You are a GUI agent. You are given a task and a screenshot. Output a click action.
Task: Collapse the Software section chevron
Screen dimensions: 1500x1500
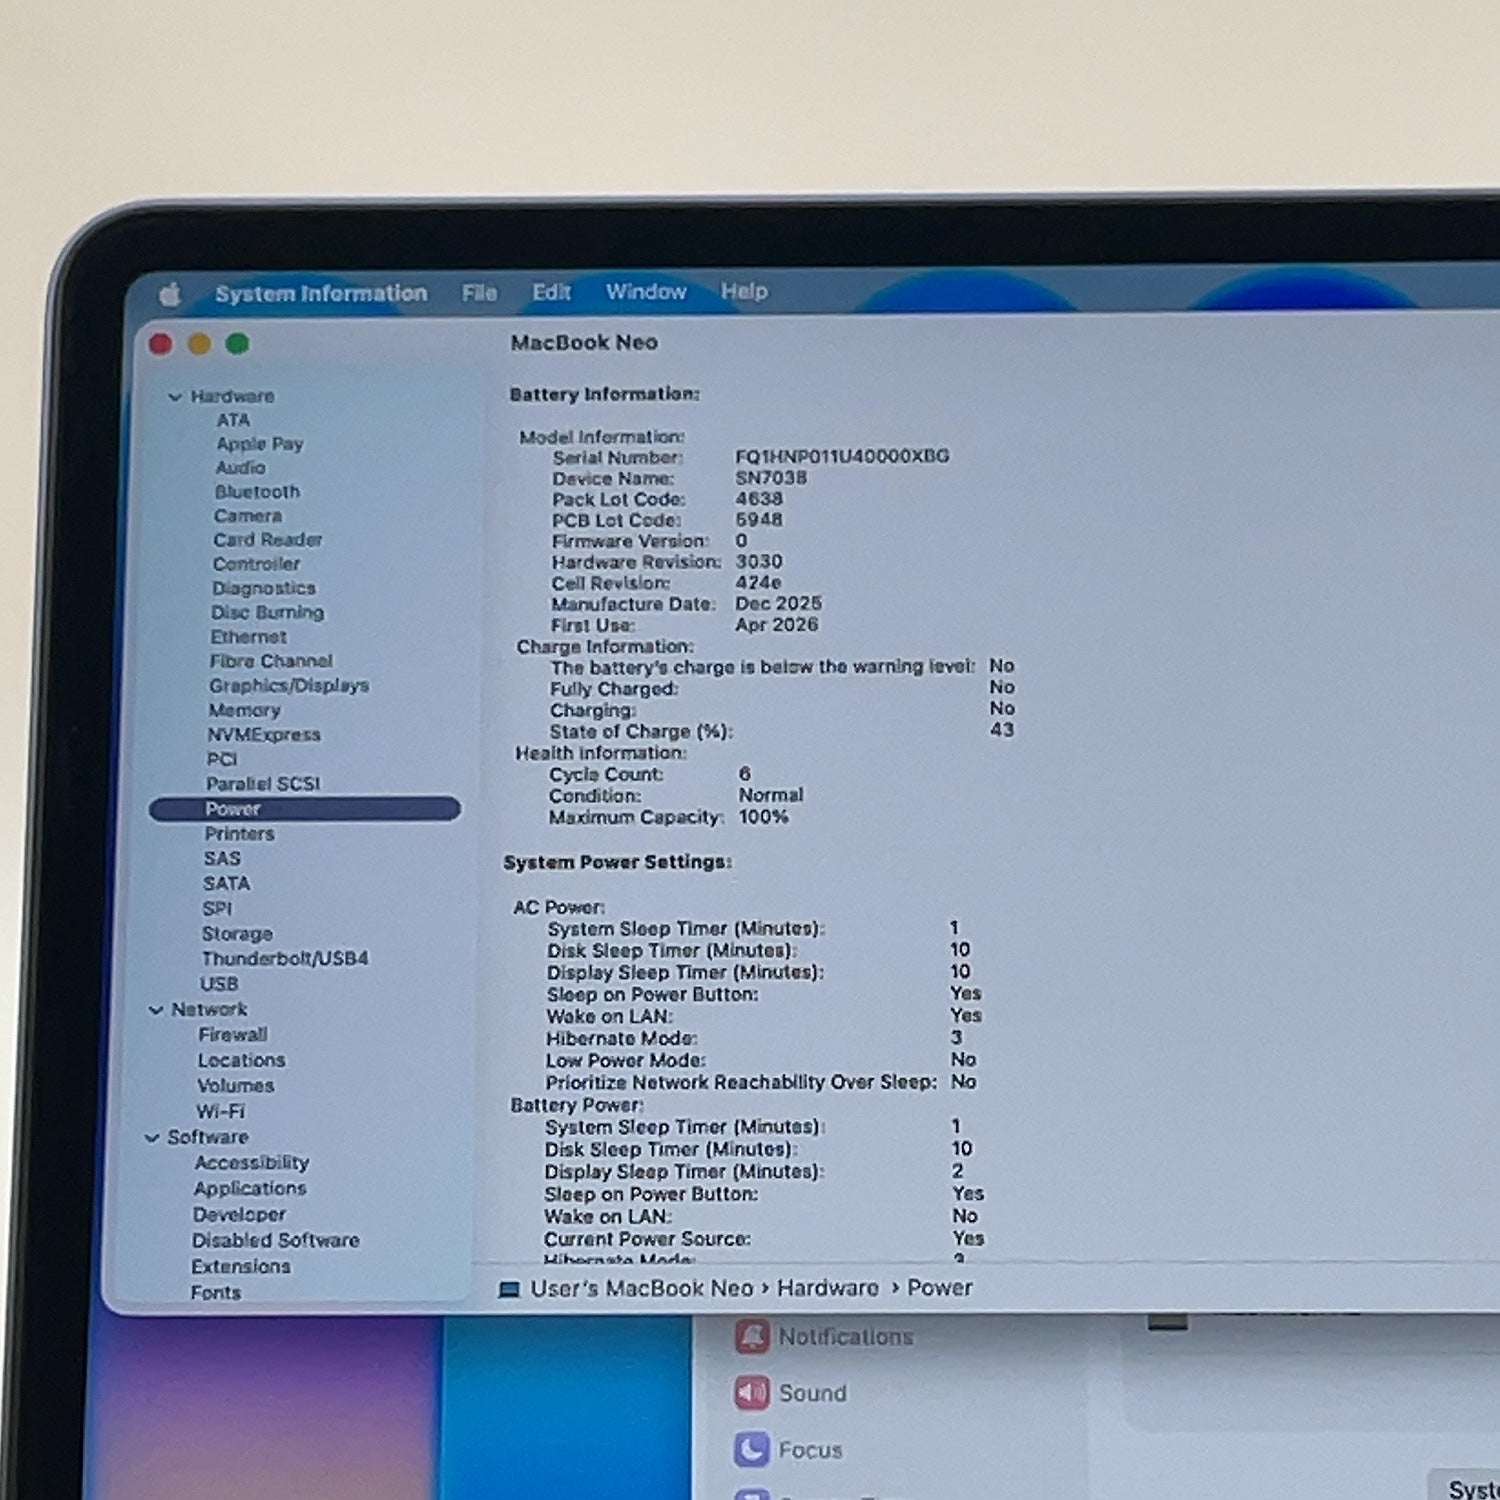(x=152, y=1138)
